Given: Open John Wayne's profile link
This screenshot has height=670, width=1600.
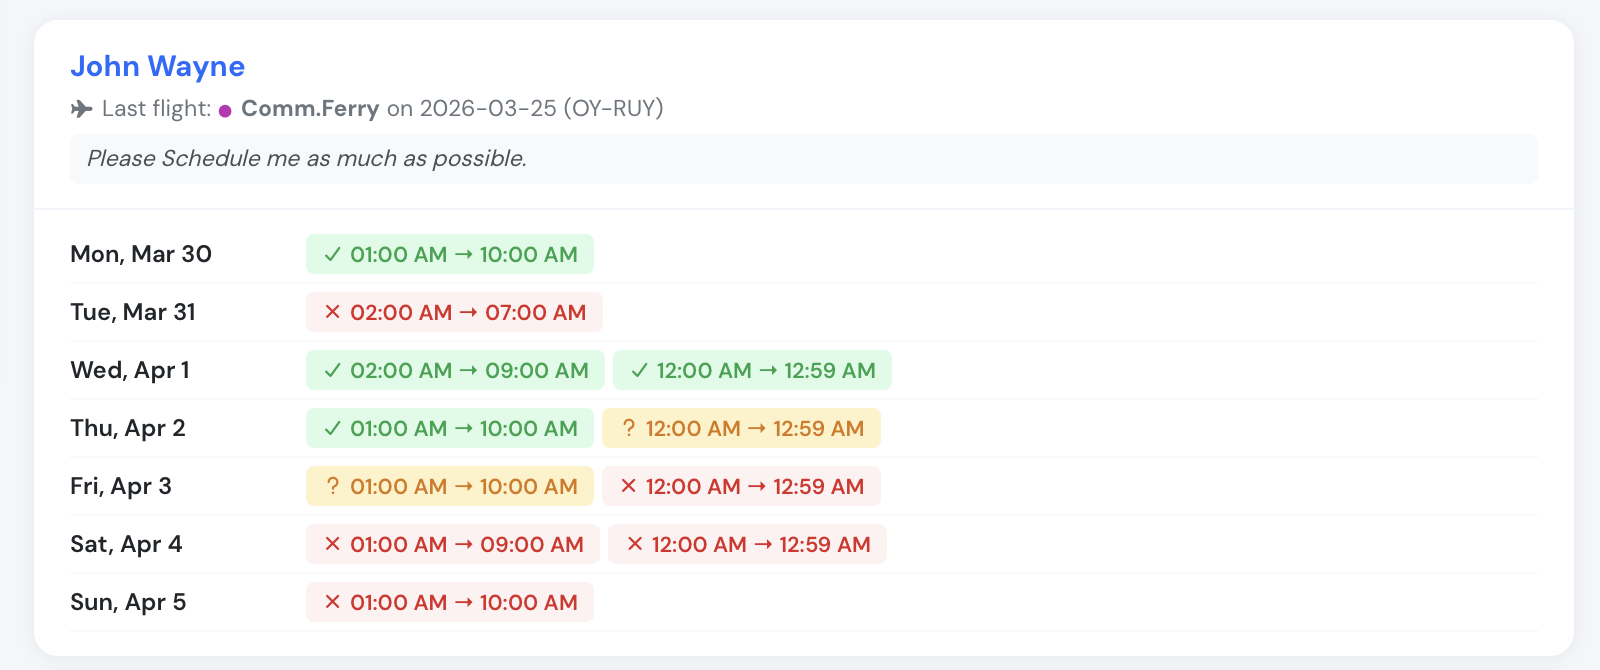Looking at the screenshot, I should pyautogui.click(x=157, y=66).
